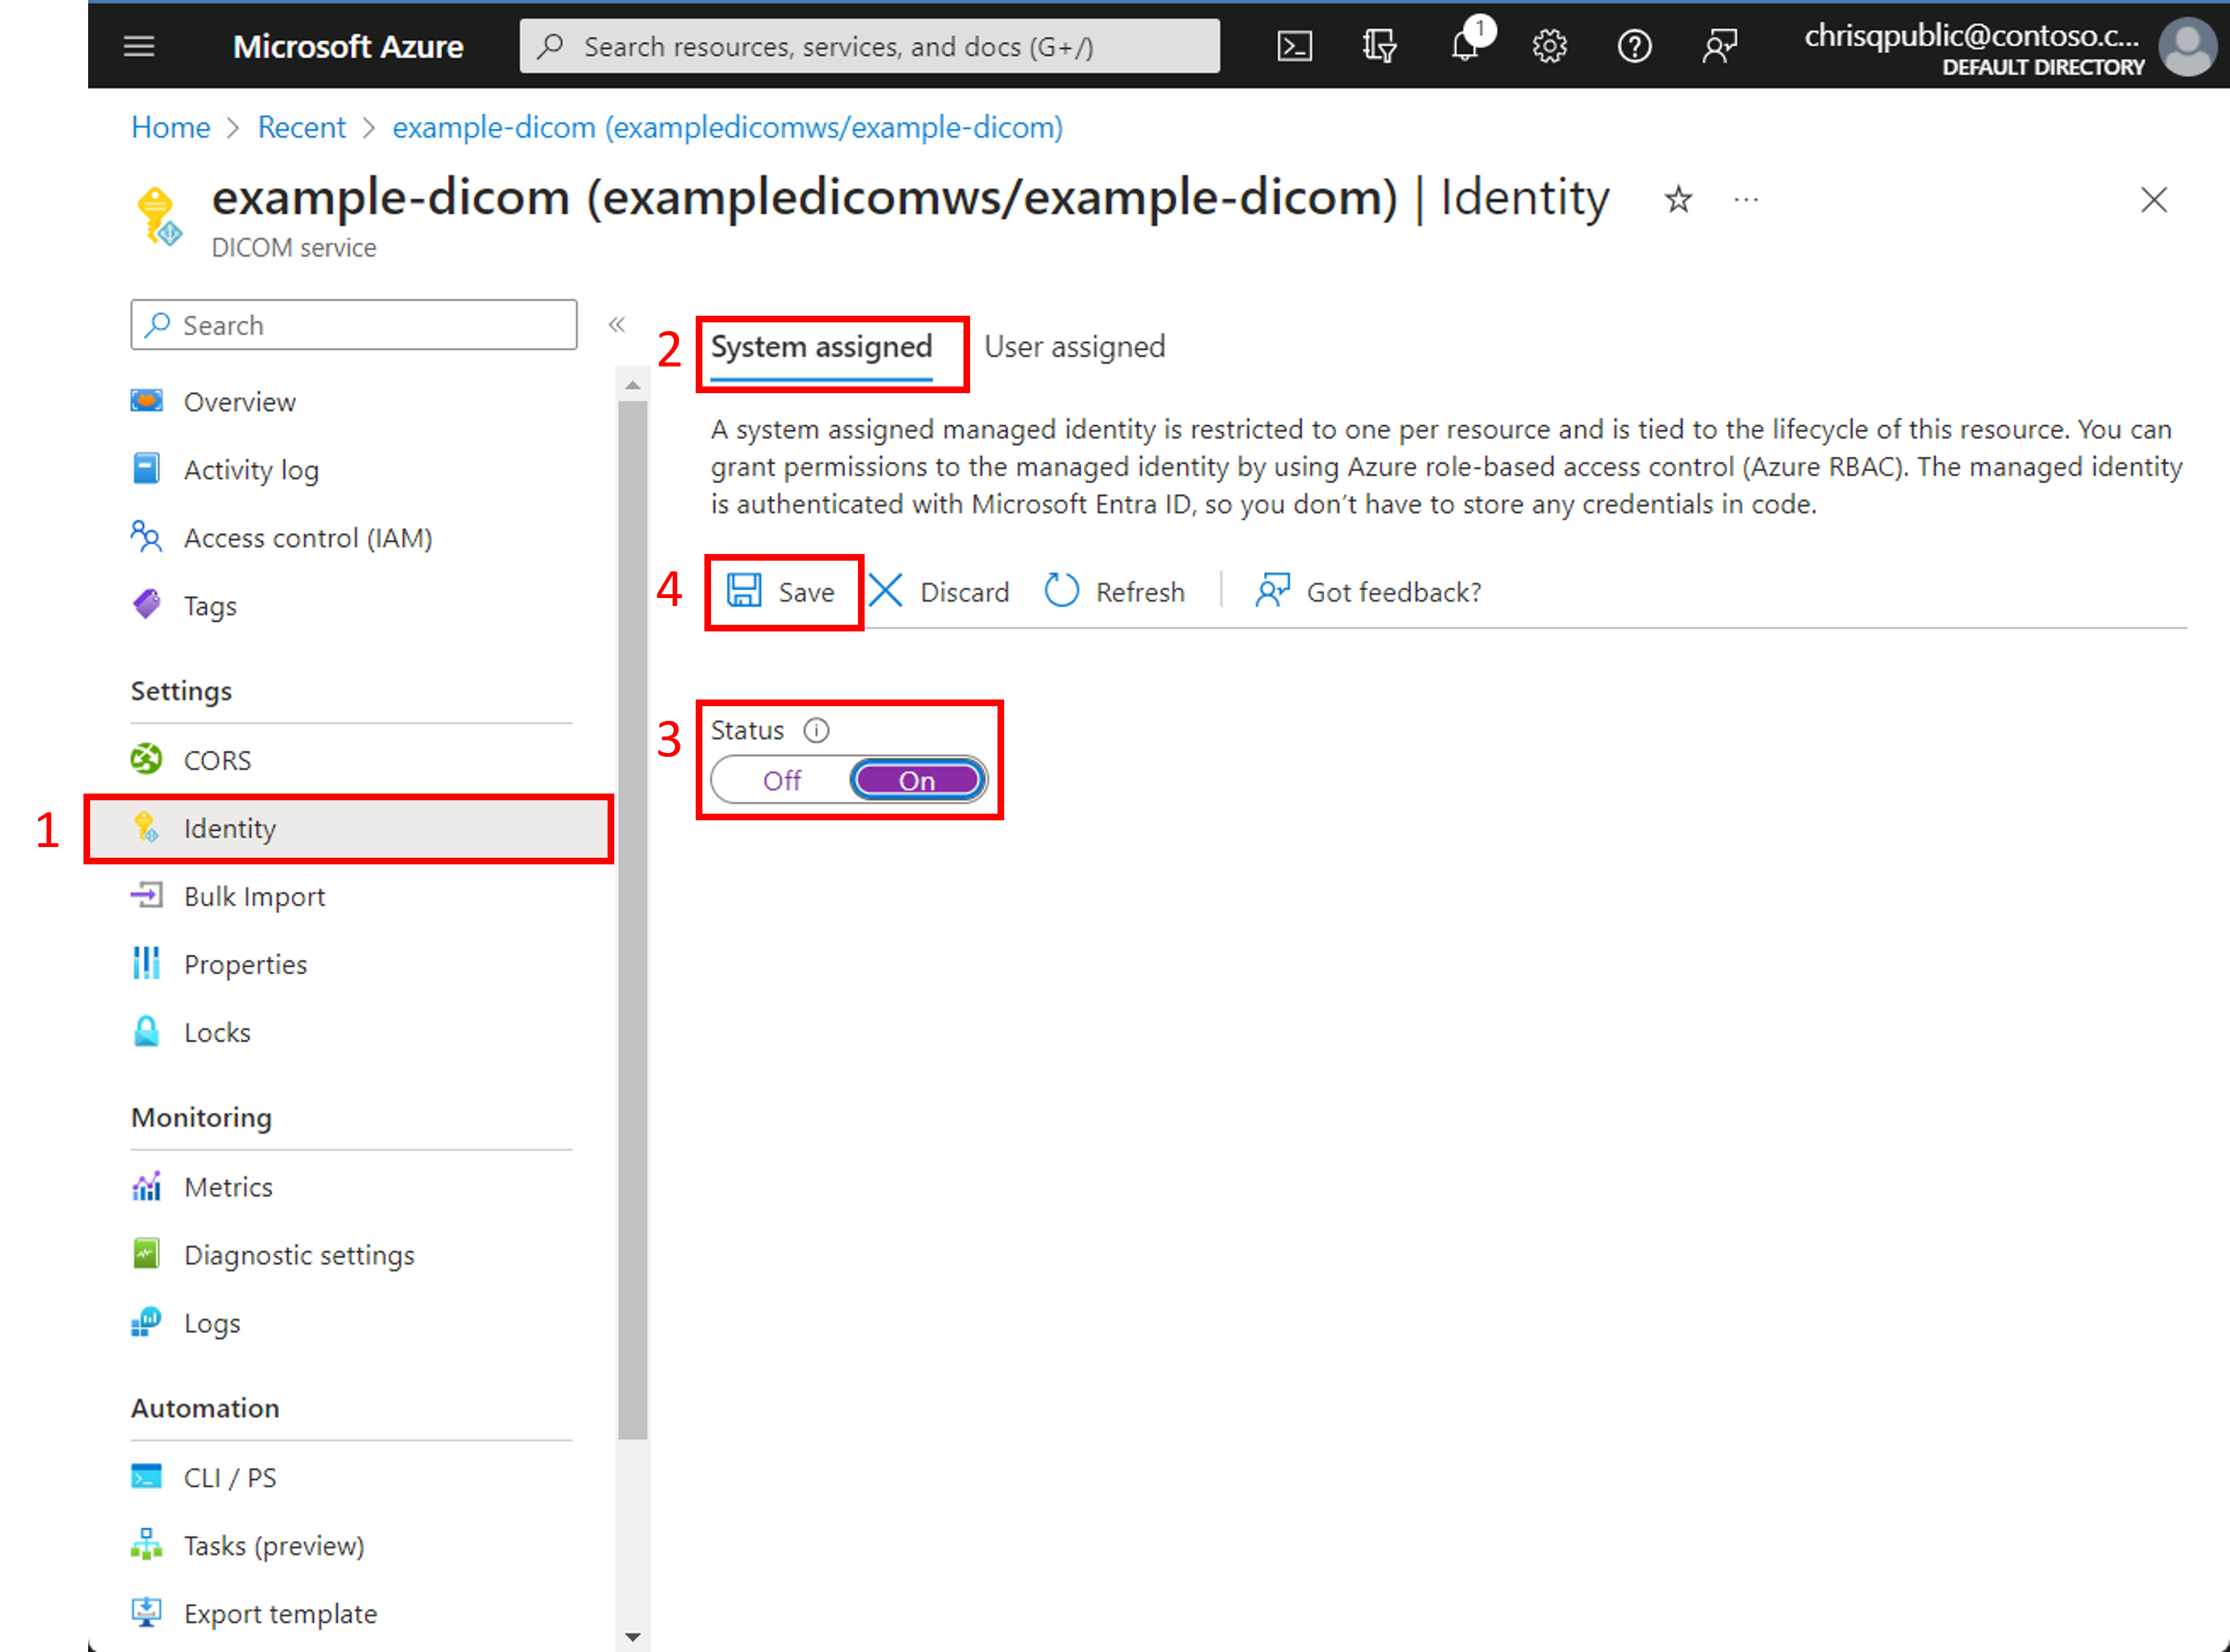The image size is (2230, 1652).
Task: Open directories and subscriptions filter icon
Action: (x=1379, y=46)
